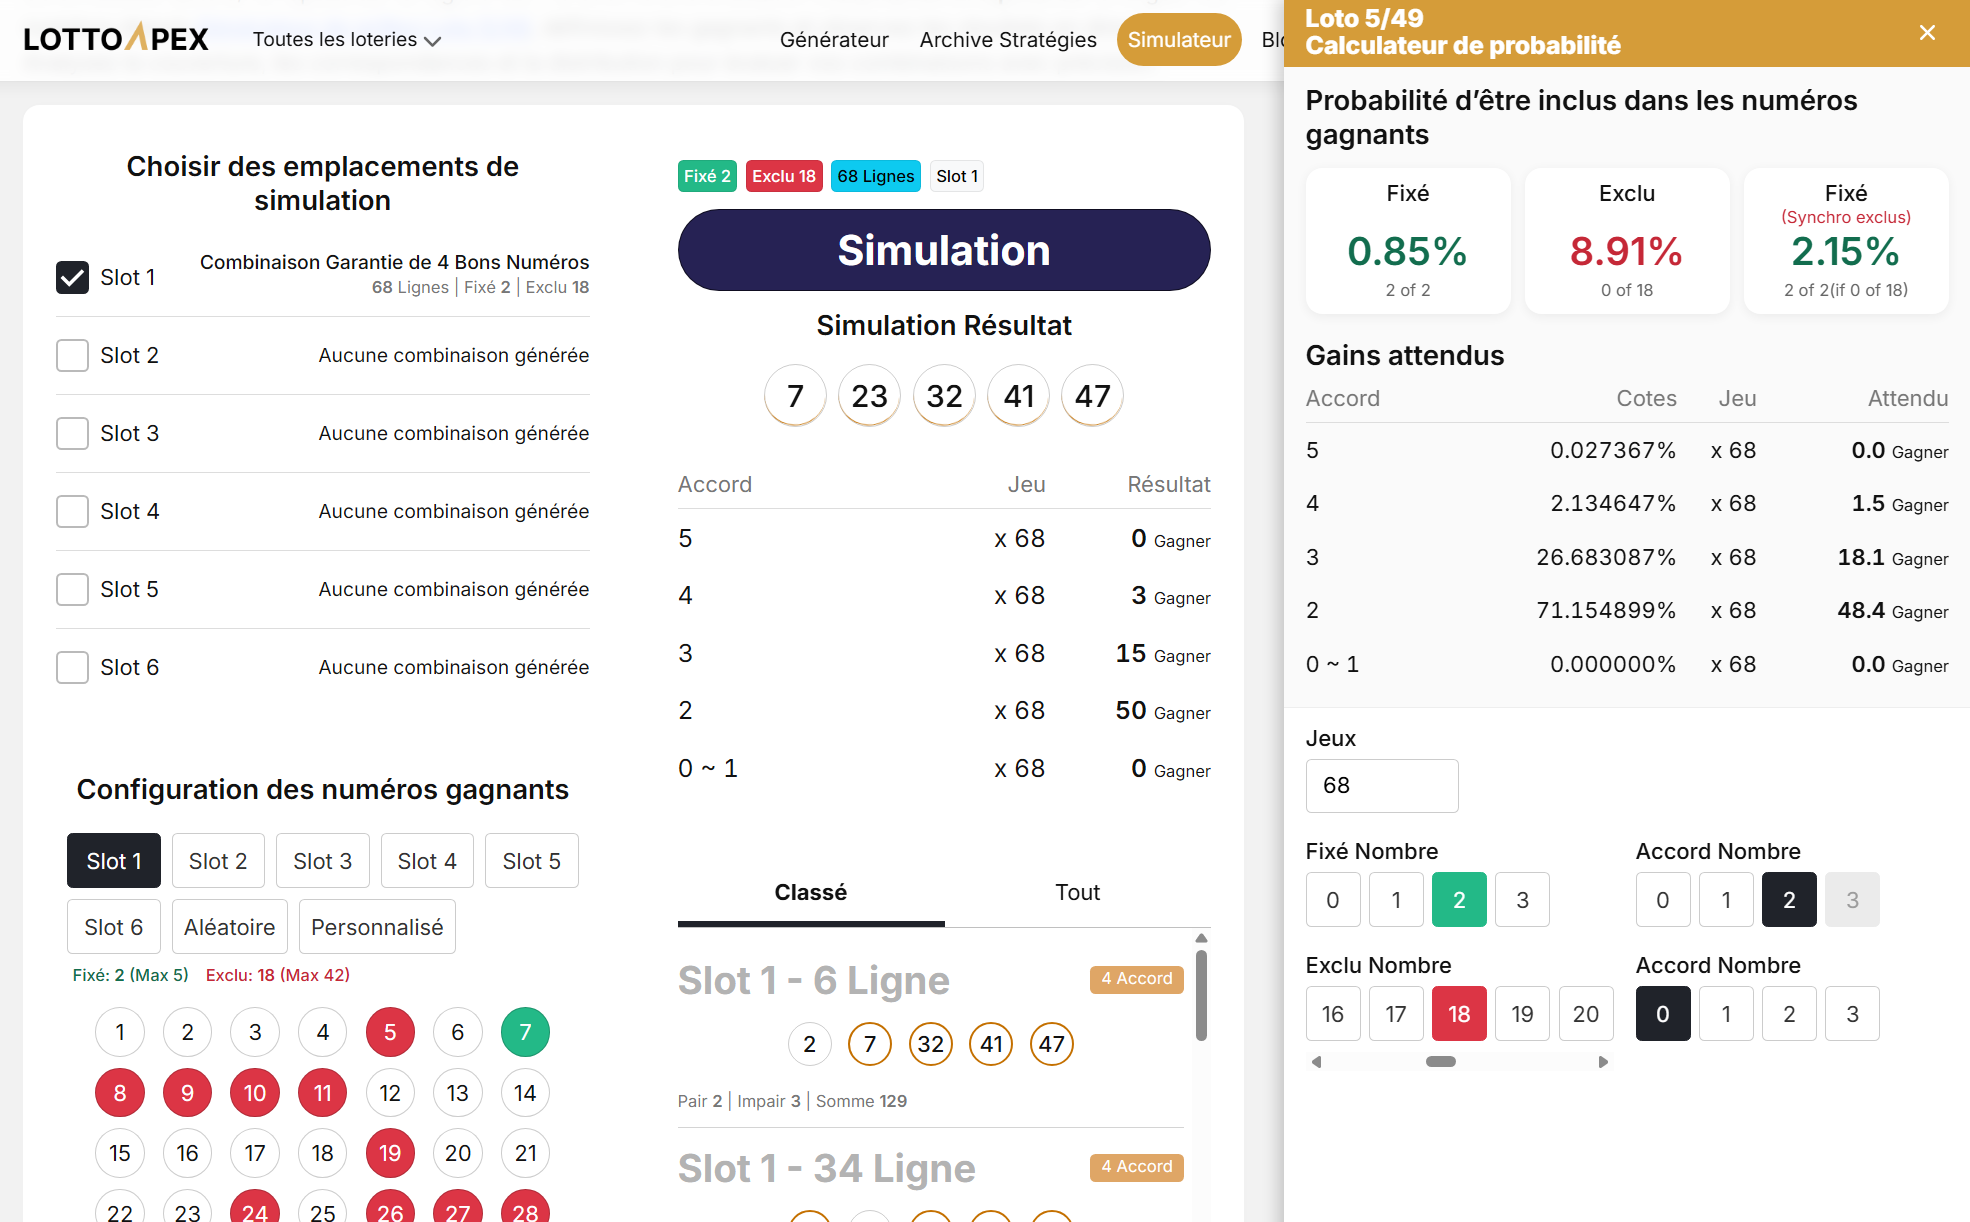Click the horizontal scrollbar thumb below Exclu Nombre
Viewport: 1970px width, 1222px height.
(x=1441, y=1062)
